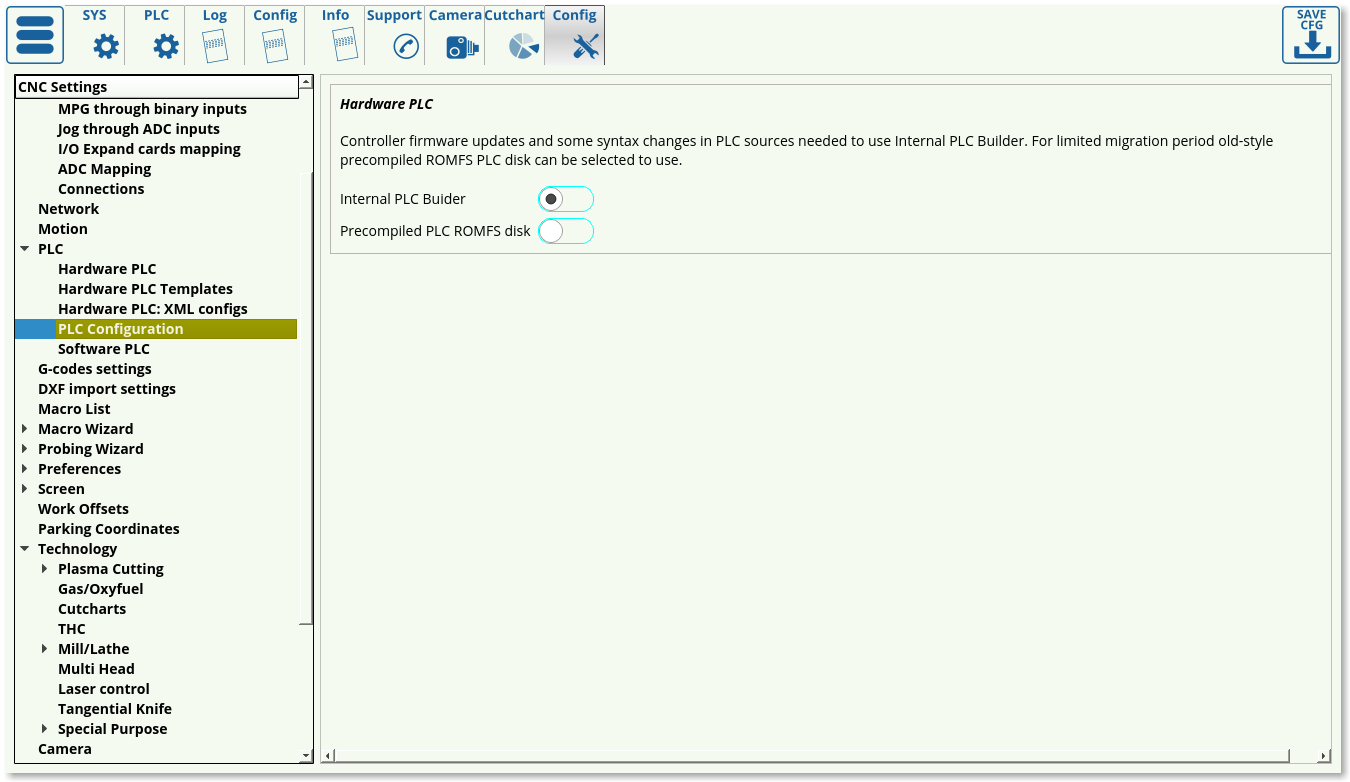This screenshot has height=782, width=1350.
Task: Open G-codes settings in tree
Action: 95,369
